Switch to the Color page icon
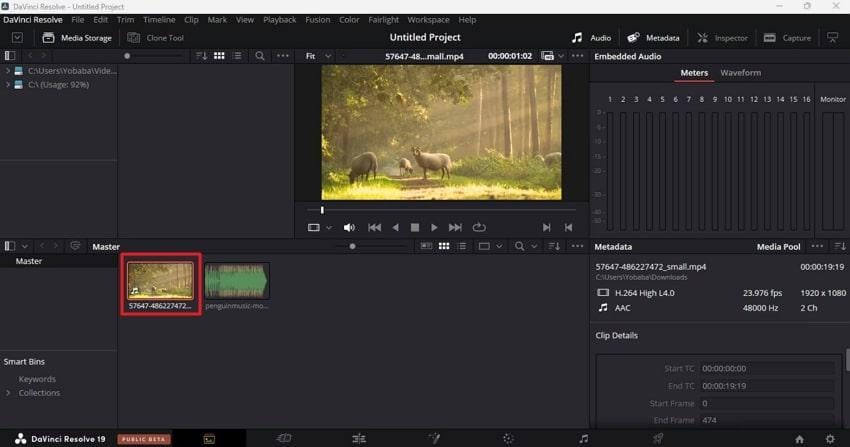The width and height of the screenshot is (850, 447). coord(508,439)
